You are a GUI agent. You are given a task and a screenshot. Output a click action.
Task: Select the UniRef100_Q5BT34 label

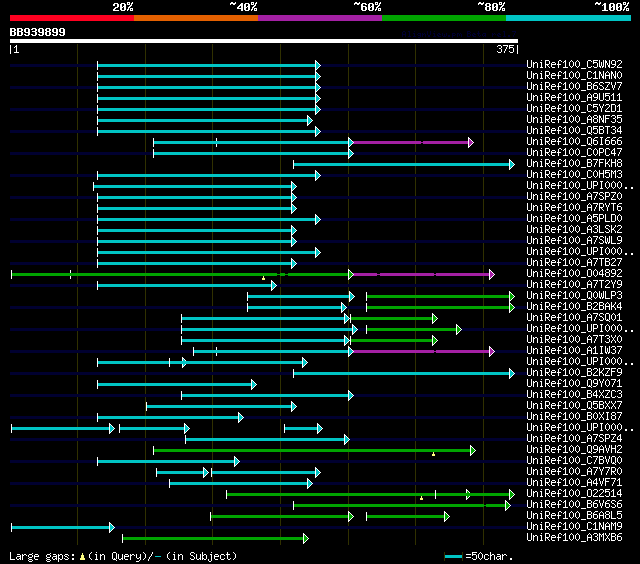(x=574, y=131)
